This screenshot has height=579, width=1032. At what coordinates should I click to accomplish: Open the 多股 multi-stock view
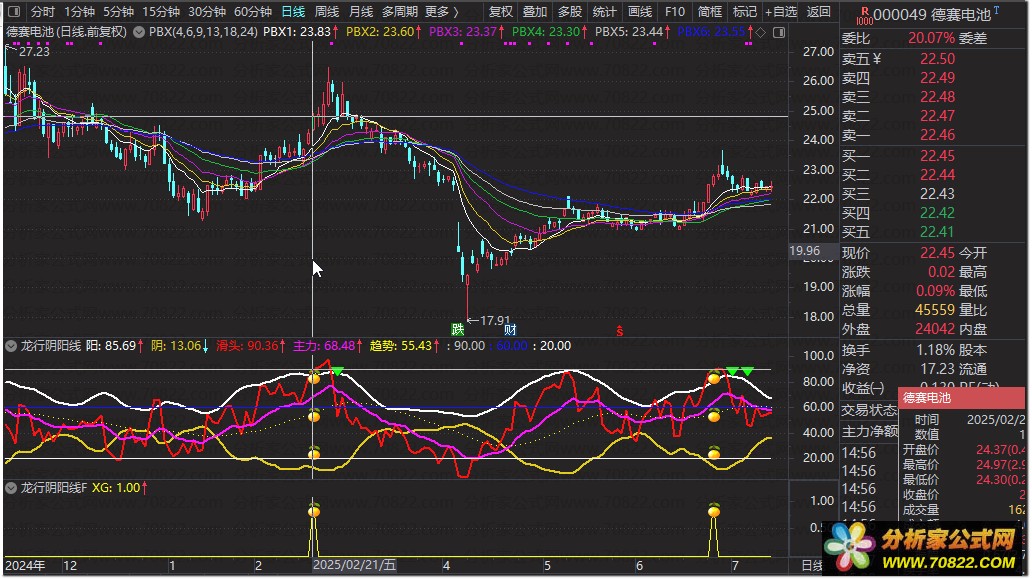(570, 12)
